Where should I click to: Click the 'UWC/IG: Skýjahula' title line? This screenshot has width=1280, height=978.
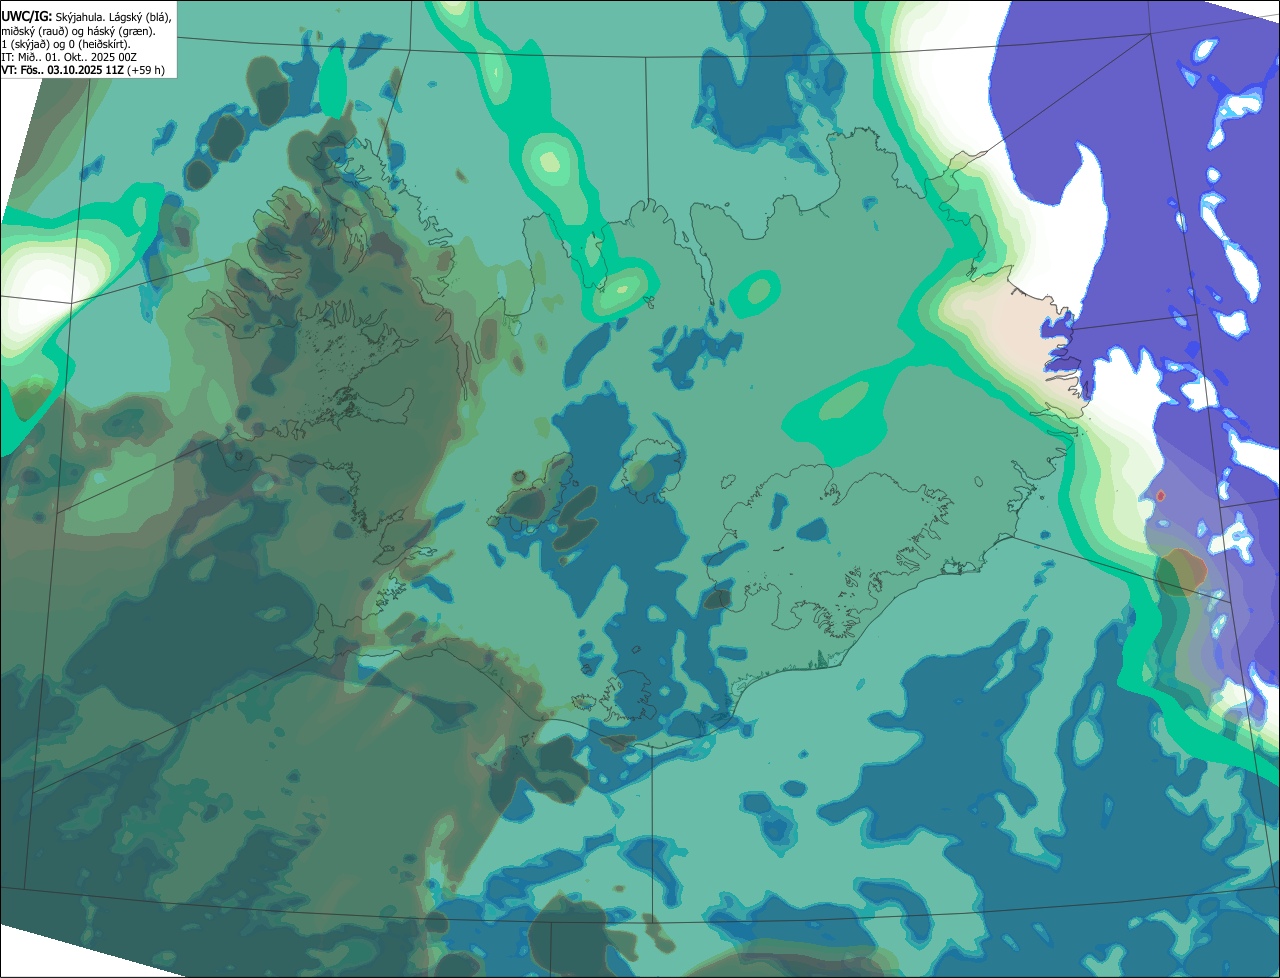[x=86, y=17]
